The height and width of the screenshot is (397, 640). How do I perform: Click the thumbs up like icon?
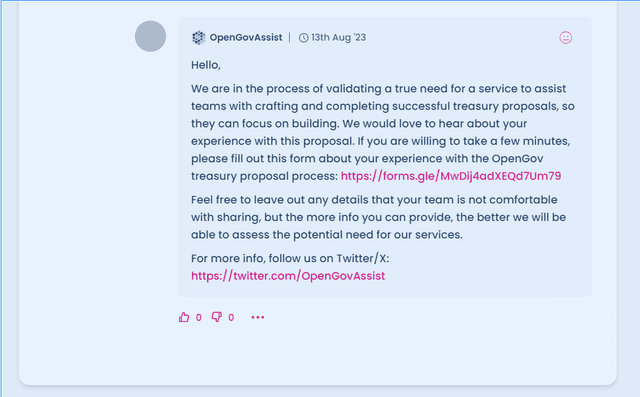pyautogui.click(x=184, y=317)
